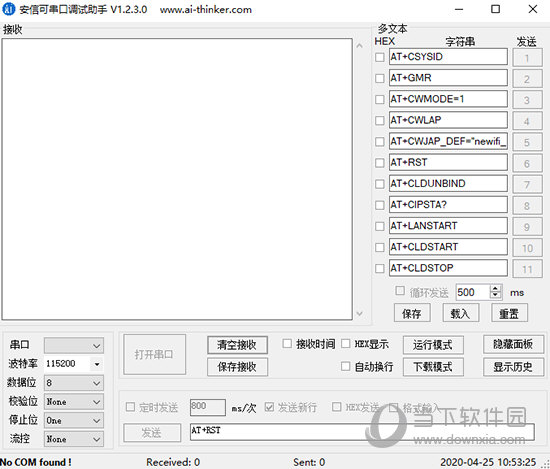Image resolution: width=550 pixels, height=469 pixels.
Task: Send command 2 AT+GMR
Action: [x=527, y=79]
